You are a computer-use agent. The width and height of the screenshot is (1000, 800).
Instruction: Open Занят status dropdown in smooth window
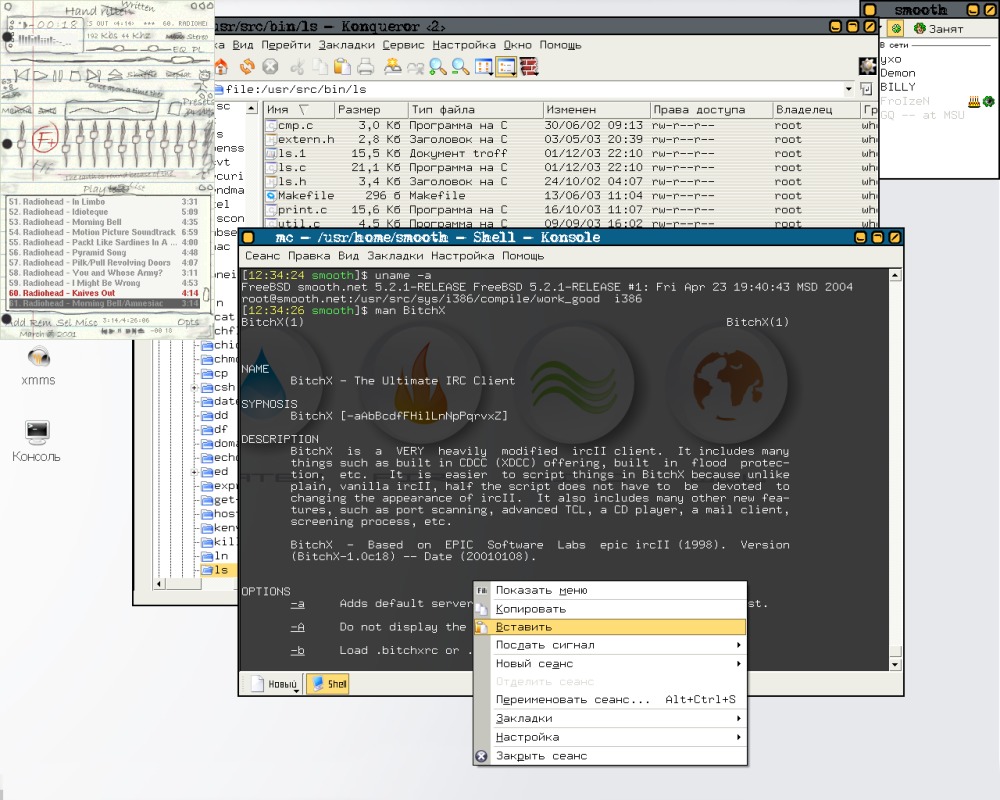(x=936, y=29)
